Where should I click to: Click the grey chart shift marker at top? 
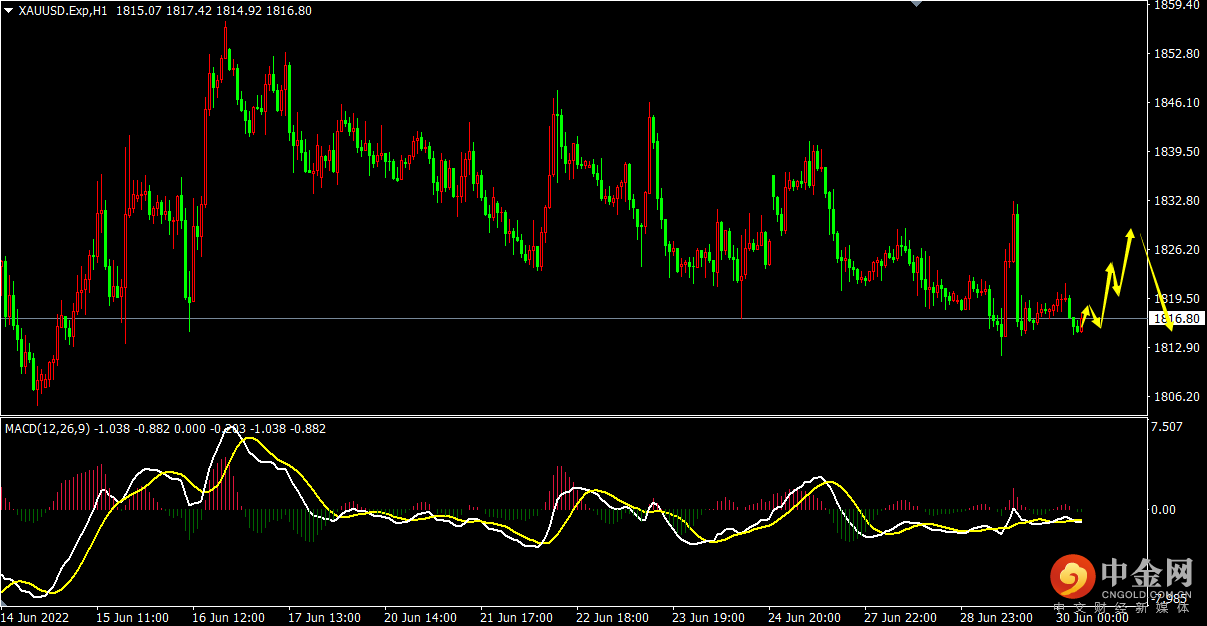pos(914,4)
